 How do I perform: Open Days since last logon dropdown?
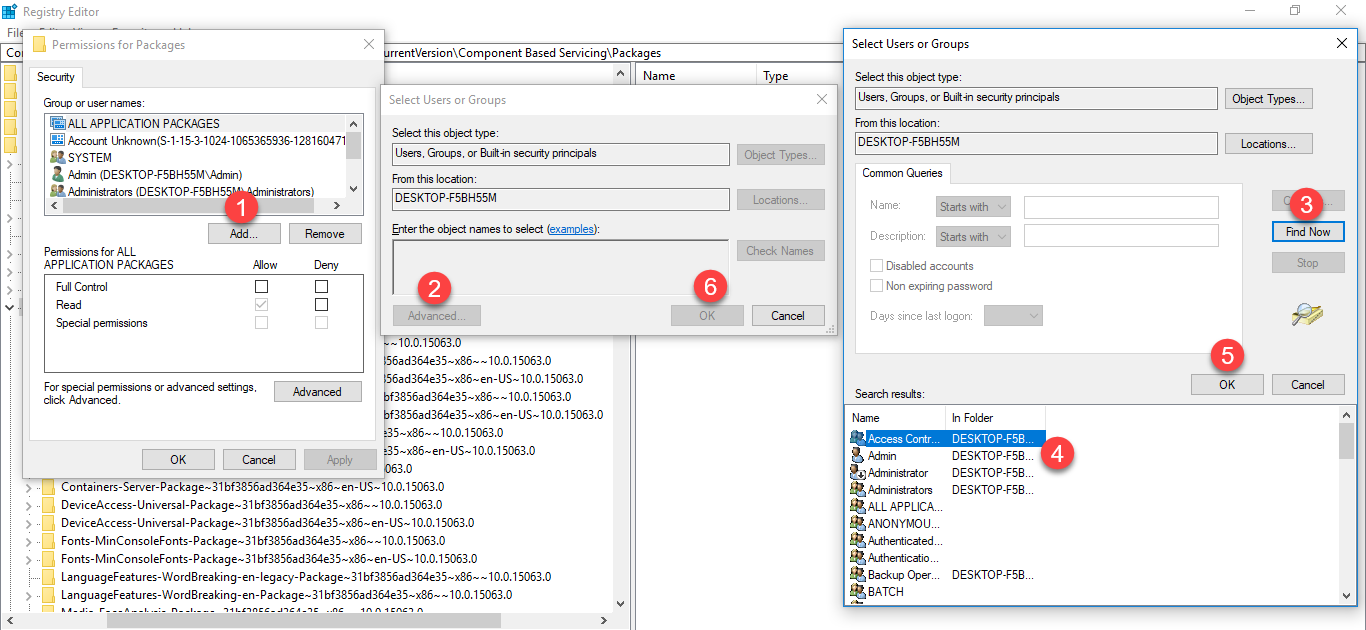[1013, 316]
